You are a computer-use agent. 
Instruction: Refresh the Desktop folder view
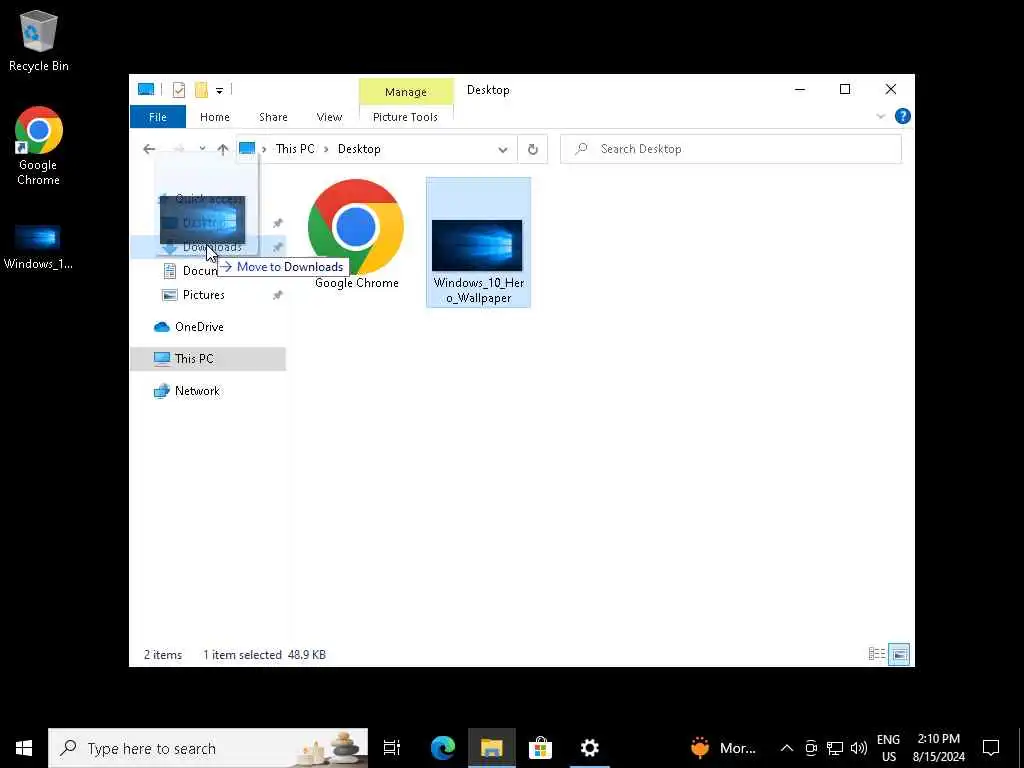coord(533,150)
